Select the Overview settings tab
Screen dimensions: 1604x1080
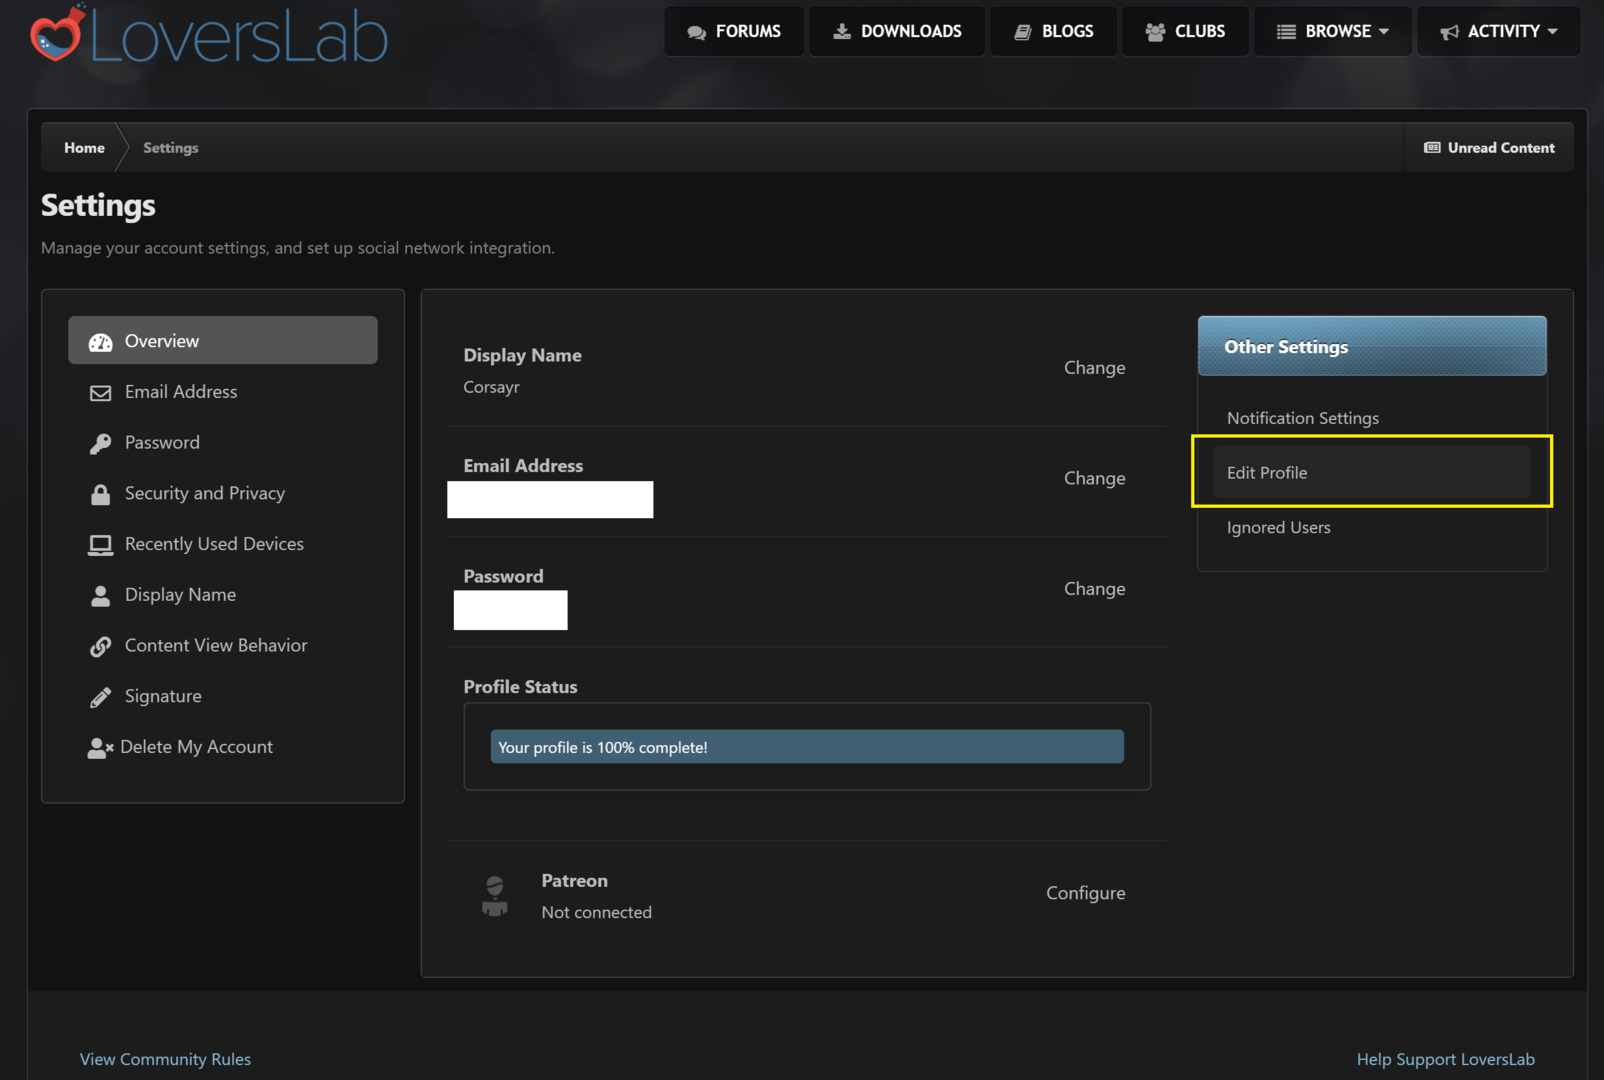(223, 341)
